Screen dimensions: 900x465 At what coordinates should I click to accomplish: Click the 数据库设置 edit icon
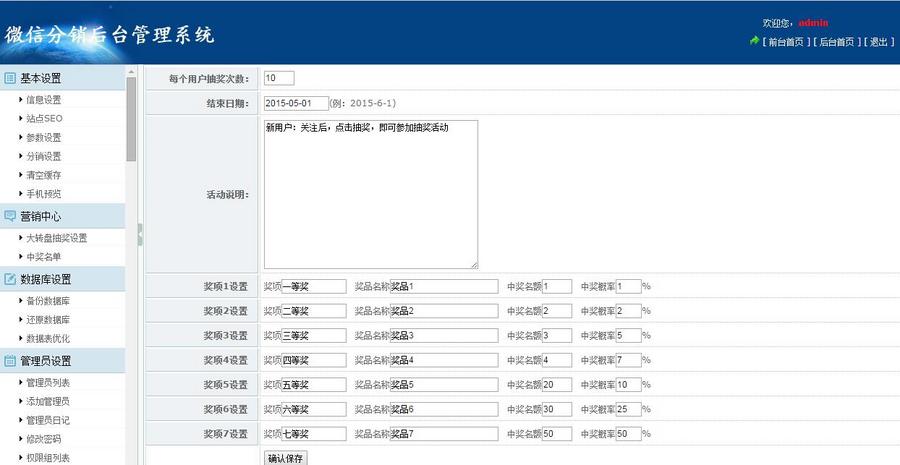pos(10,280)
